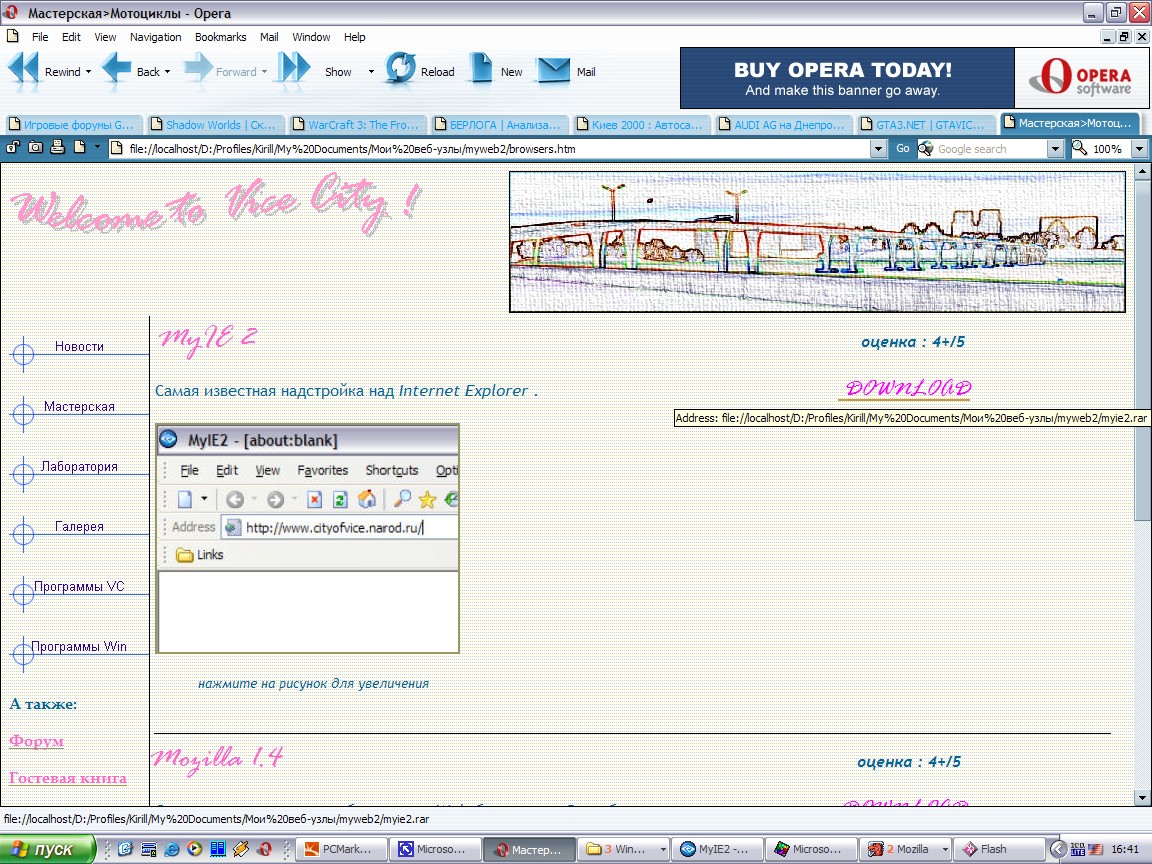This screenshot has width=1152, height=864.
Task: Open the Rewind history dropdown arrow
Action: (x=88, y=72)
